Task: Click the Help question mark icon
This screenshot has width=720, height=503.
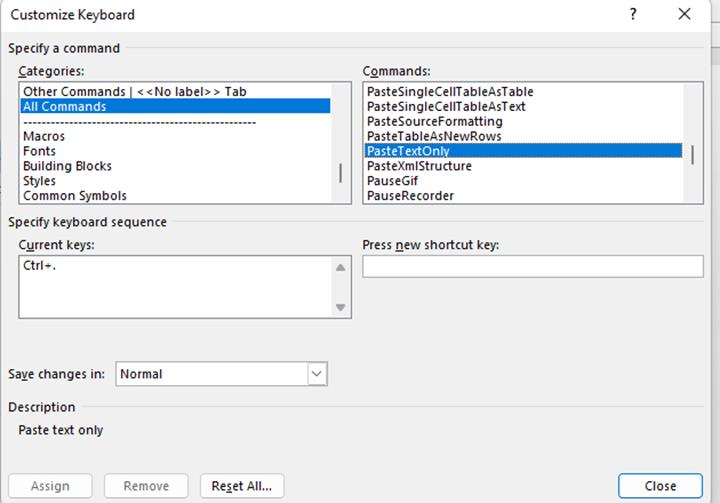Action: (633, 15)
